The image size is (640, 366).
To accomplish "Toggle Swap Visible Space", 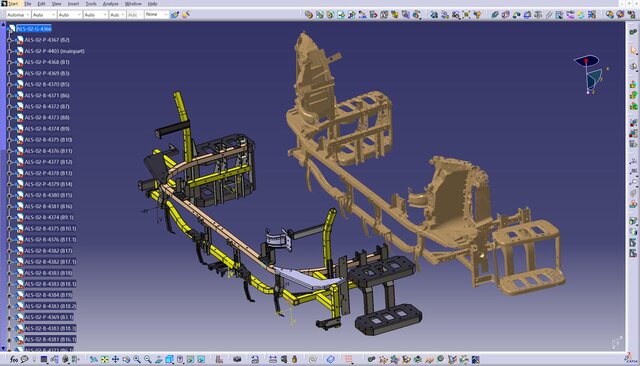I will (201, 359).
